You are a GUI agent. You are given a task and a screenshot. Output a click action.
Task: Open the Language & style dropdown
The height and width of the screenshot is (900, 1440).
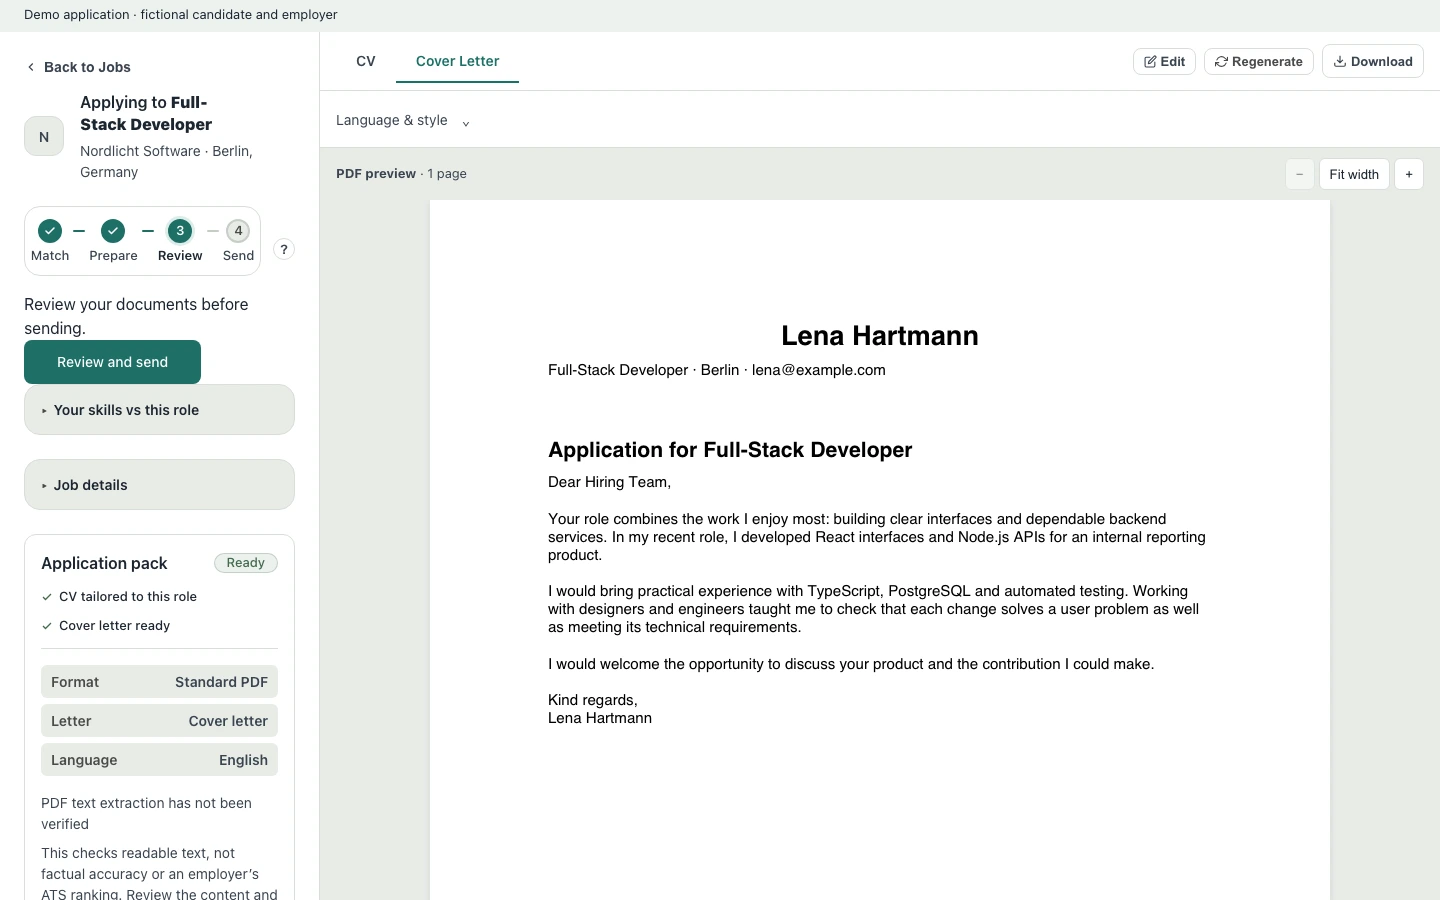point(403,121)
